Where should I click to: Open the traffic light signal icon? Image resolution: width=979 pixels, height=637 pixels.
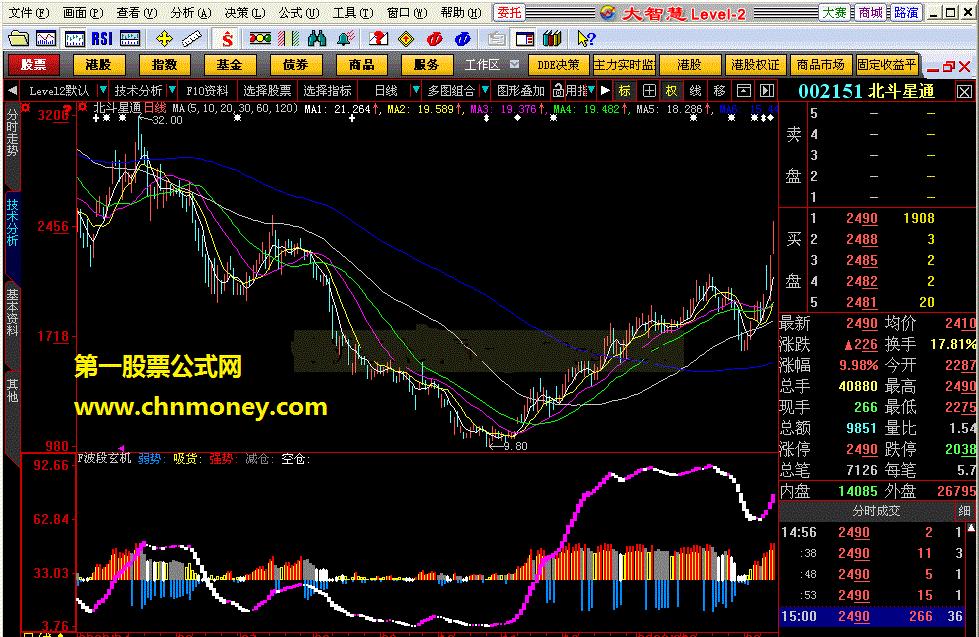click(260, 39)
